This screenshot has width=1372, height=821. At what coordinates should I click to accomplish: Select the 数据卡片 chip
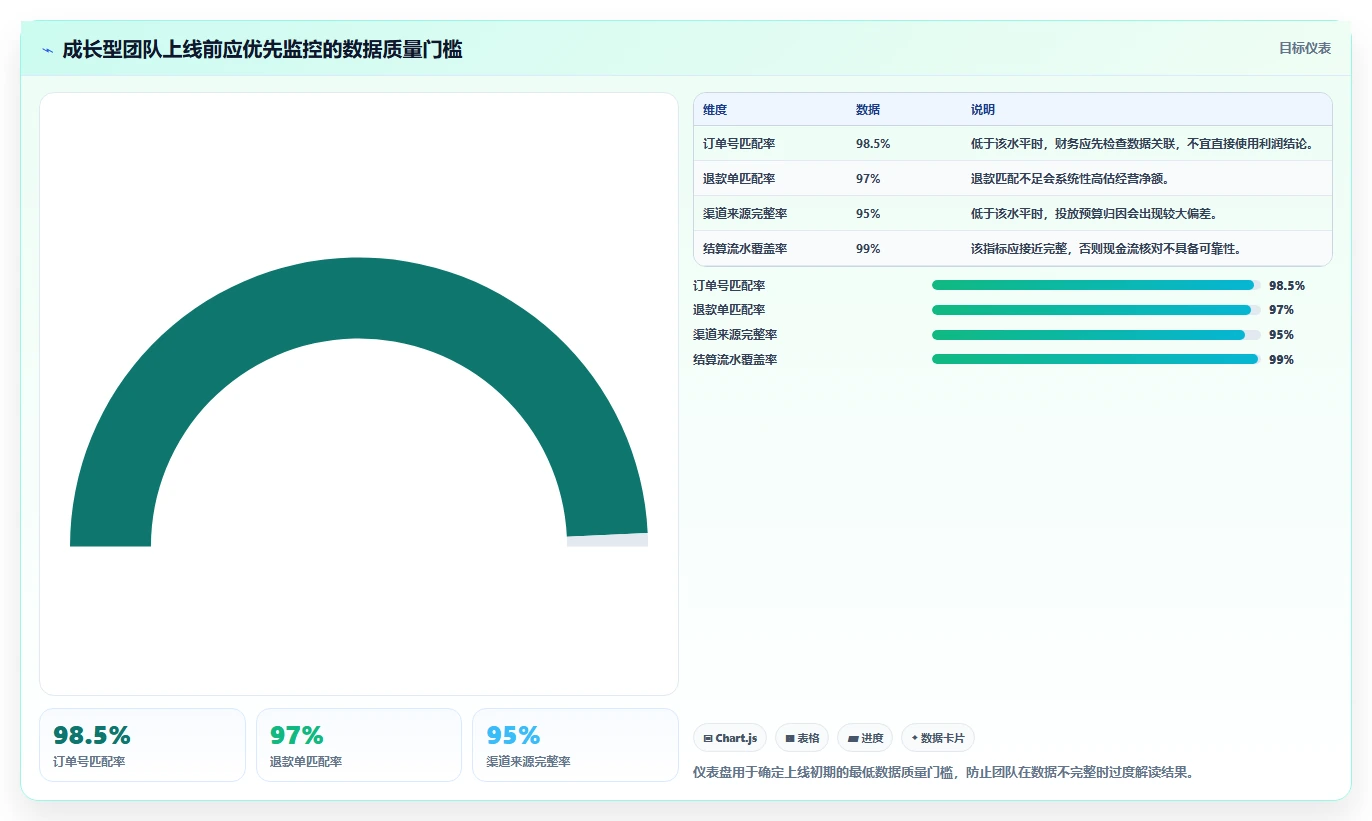coord(938,738)
